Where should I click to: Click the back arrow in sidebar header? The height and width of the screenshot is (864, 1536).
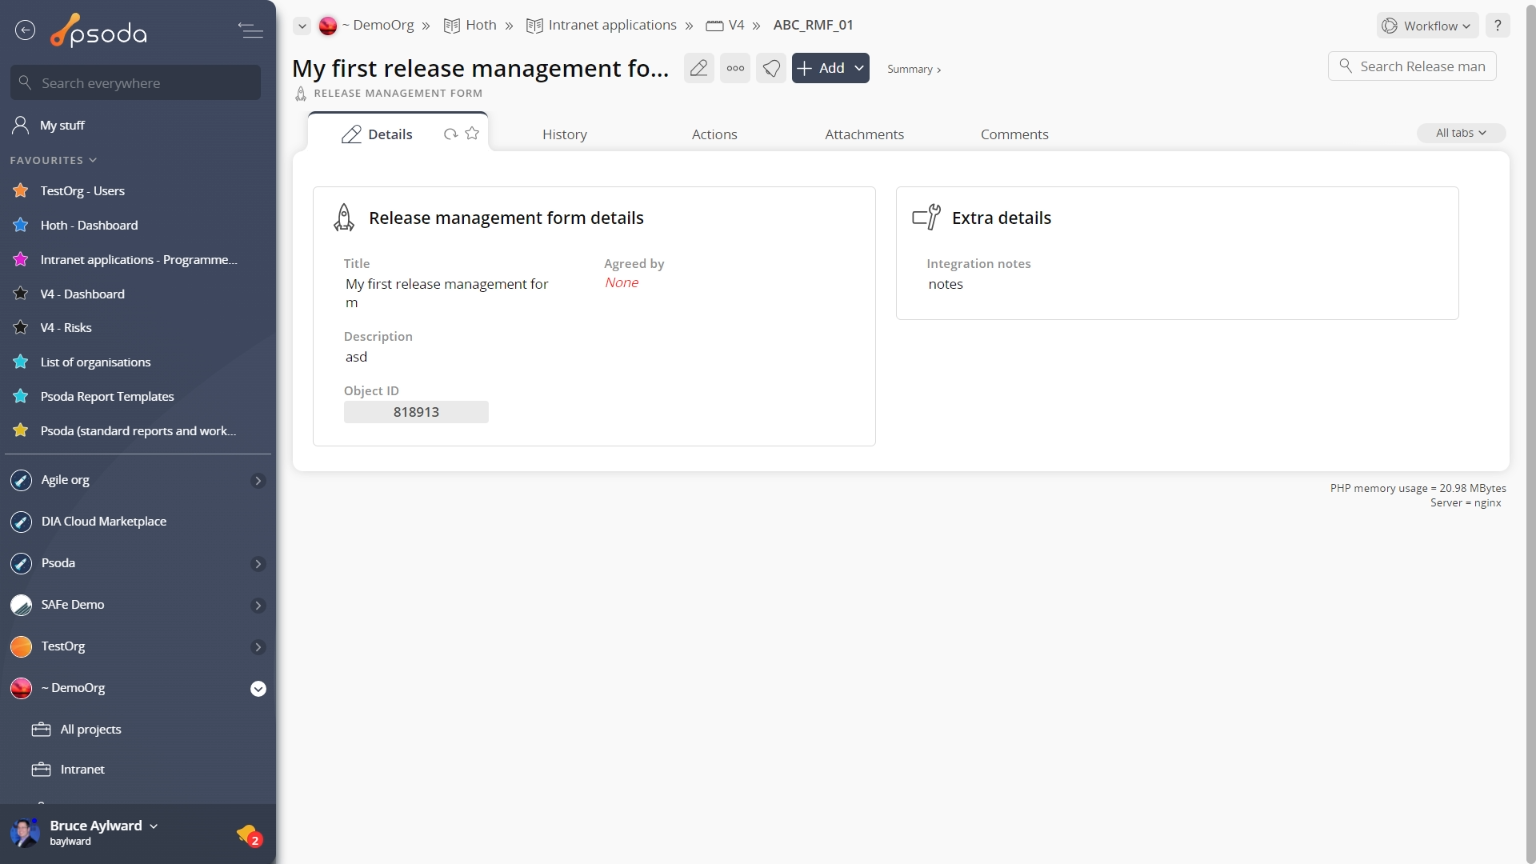(25, 31)
